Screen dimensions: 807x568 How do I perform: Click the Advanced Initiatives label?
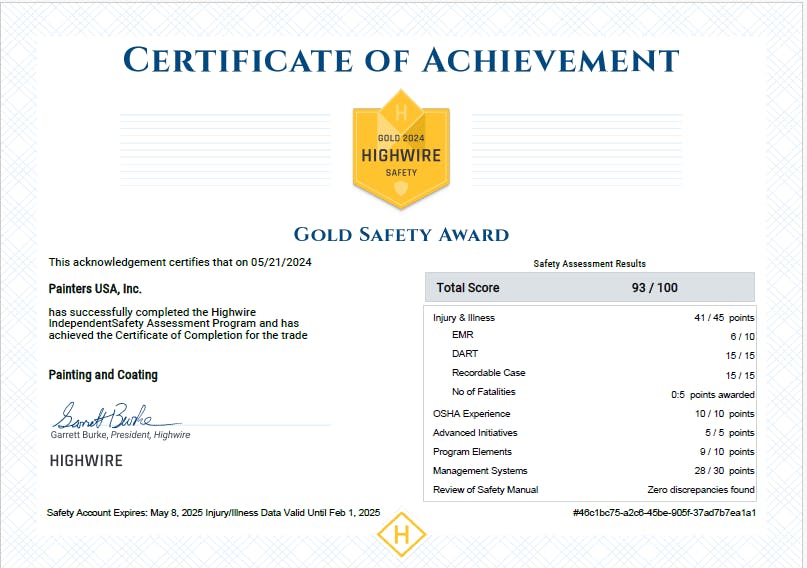[475, 433]
